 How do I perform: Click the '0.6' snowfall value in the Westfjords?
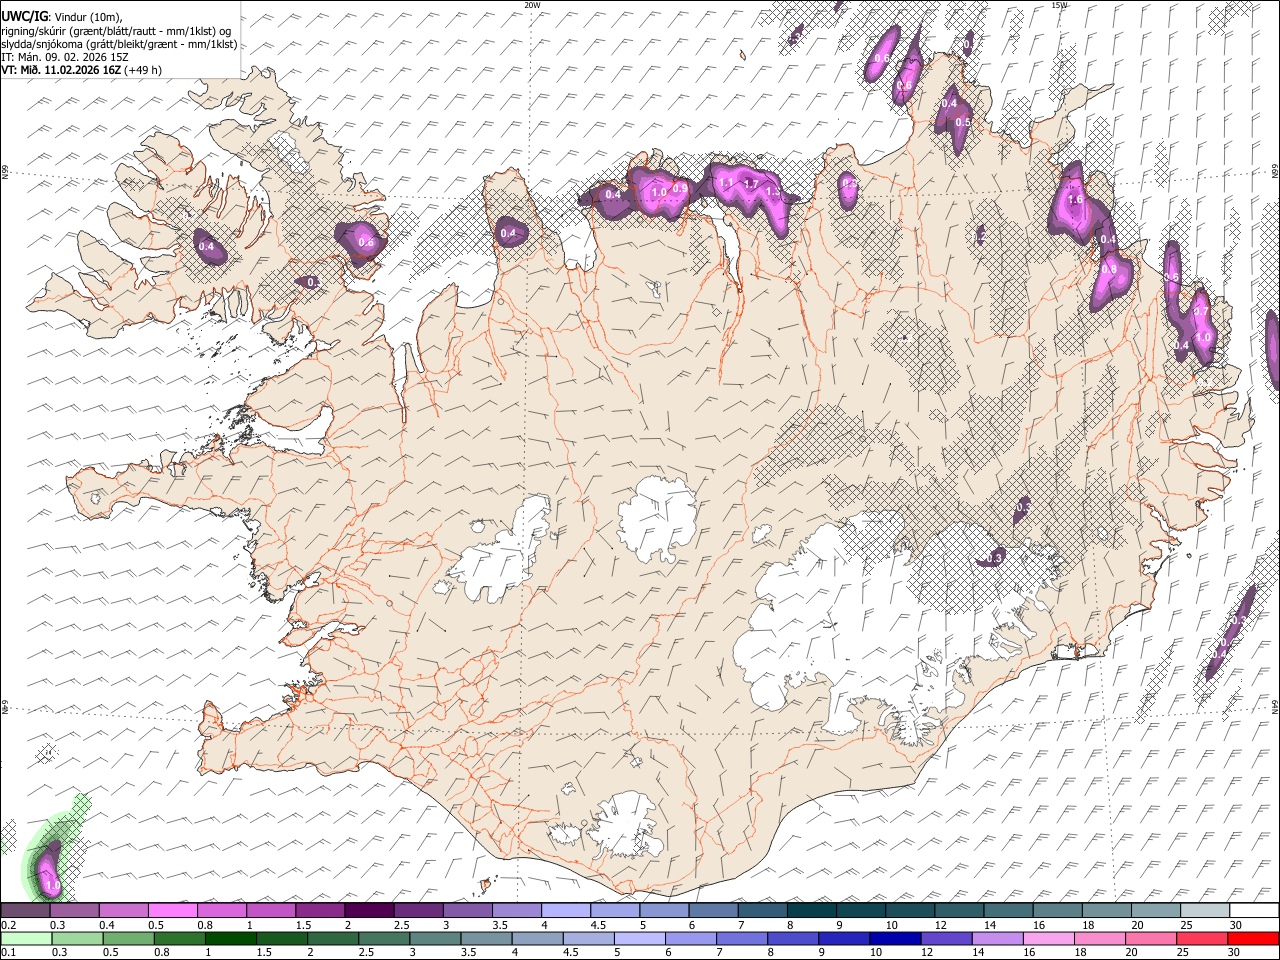pos(366,242)
